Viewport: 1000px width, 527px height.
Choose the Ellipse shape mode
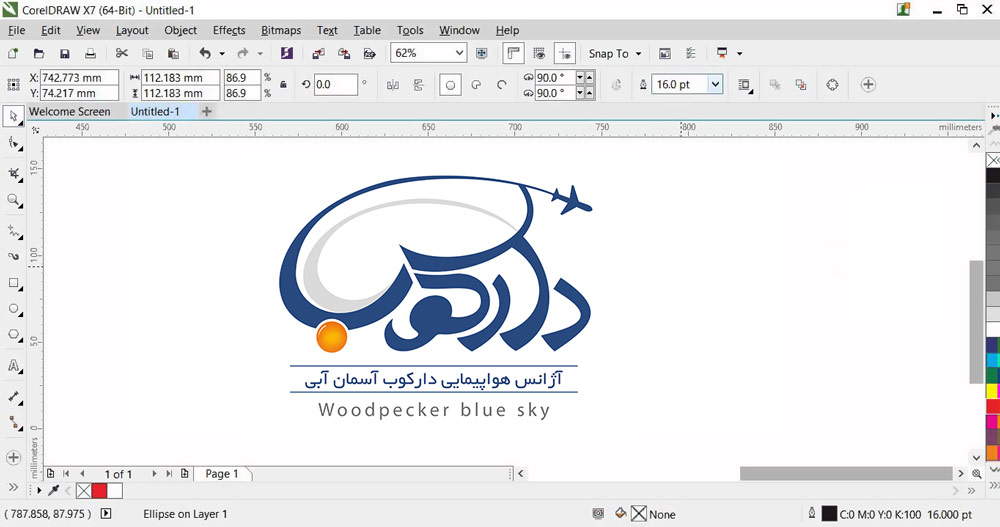point(450,85)
